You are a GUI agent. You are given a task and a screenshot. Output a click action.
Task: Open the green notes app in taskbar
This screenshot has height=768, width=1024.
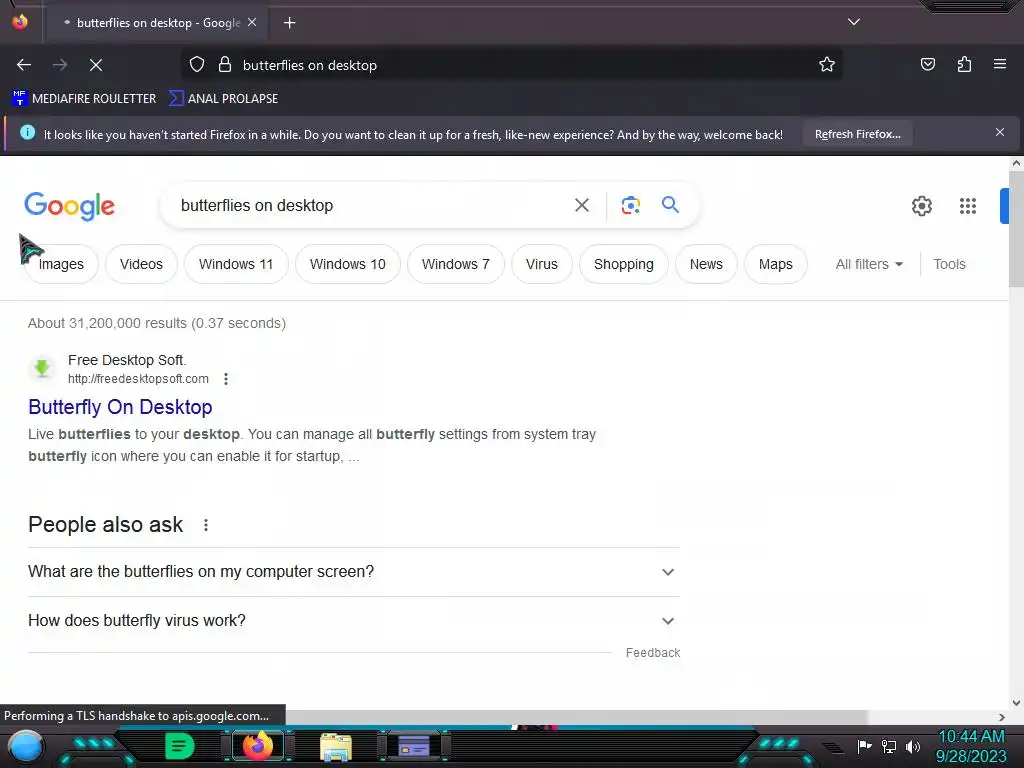click(179, 746)
